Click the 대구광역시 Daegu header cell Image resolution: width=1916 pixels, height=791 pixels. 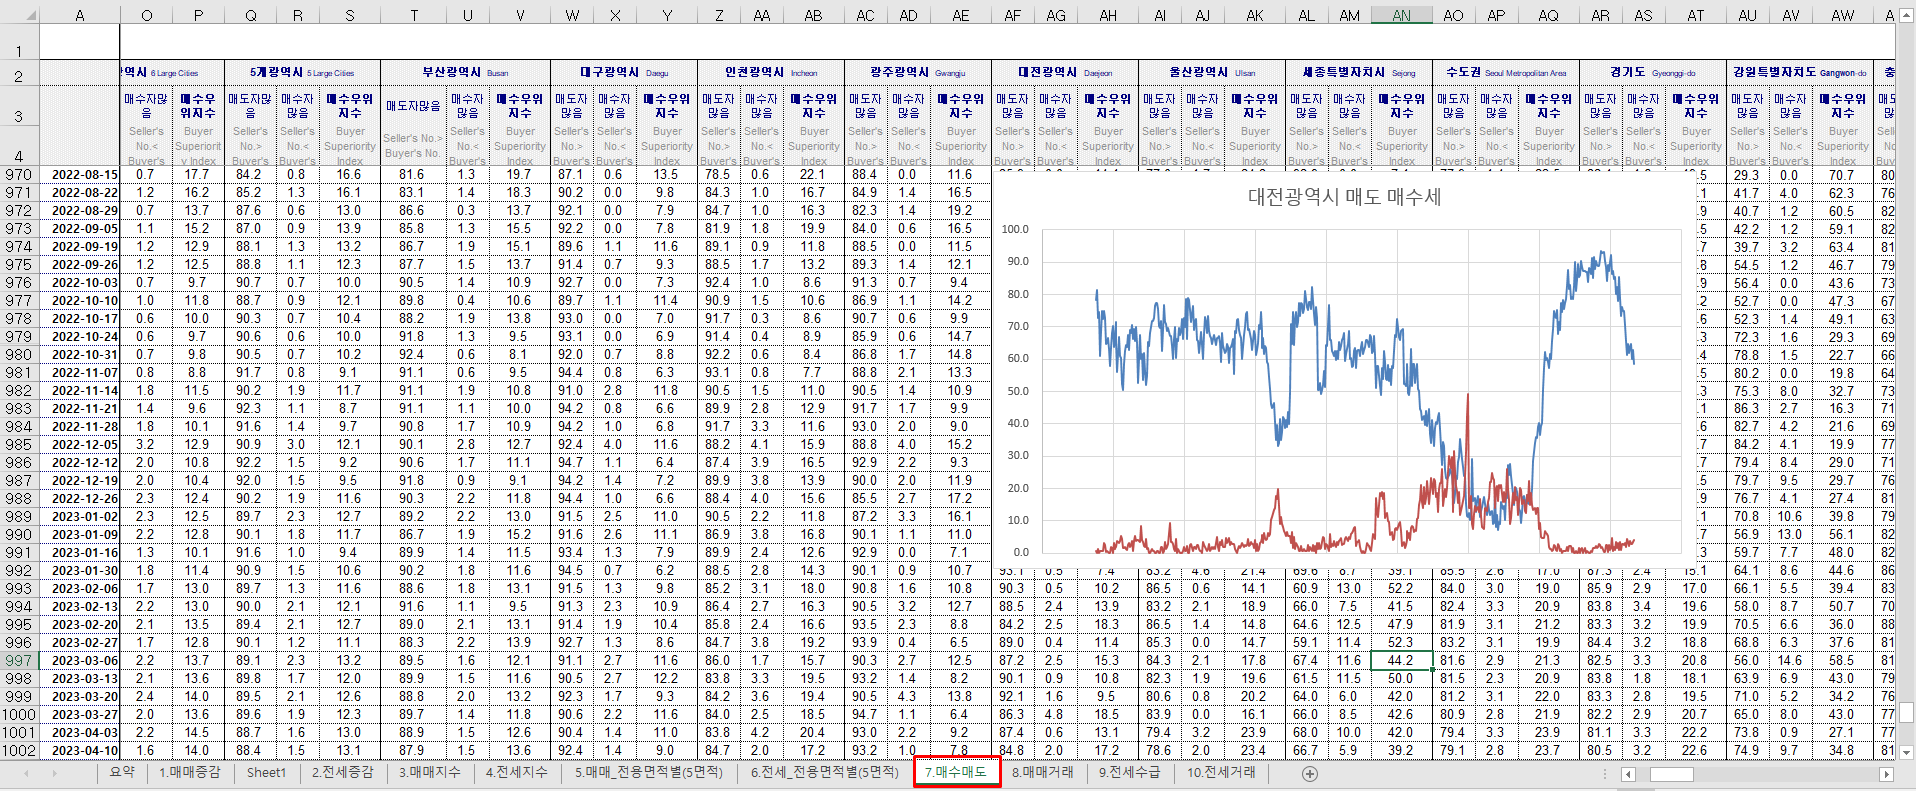tap(624, 72)
